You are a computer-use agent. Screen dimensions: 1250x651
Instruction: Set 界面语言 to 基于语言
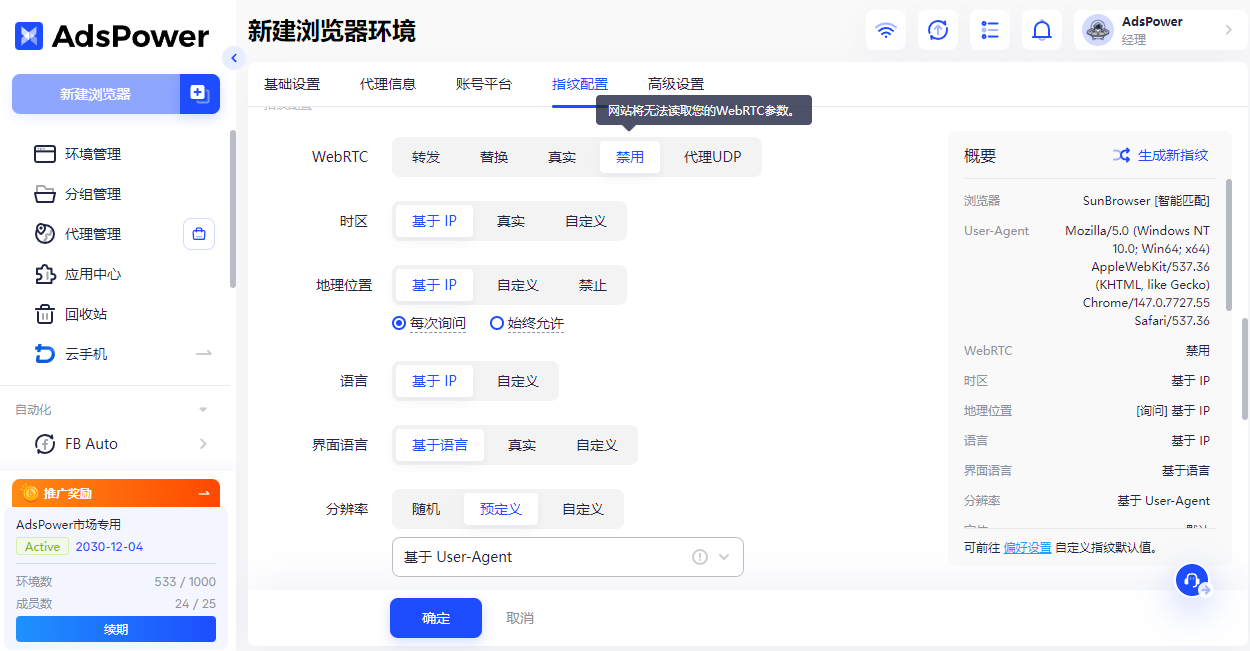point(440,445)
